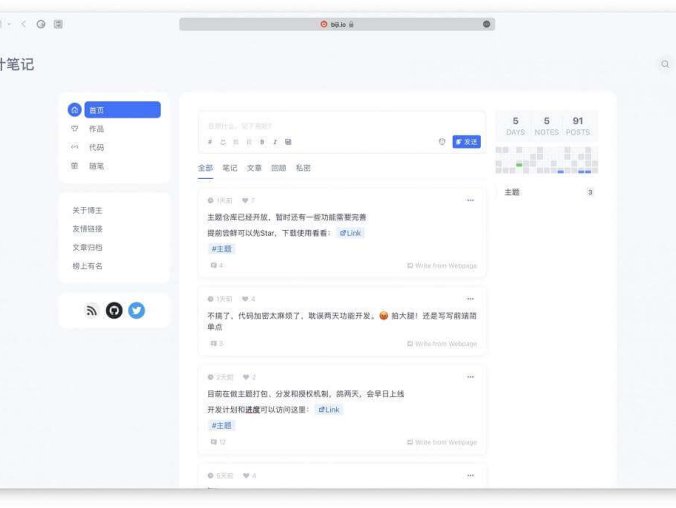Insert an image with the picture icon
676x508 pixels.
pos(288,142)
